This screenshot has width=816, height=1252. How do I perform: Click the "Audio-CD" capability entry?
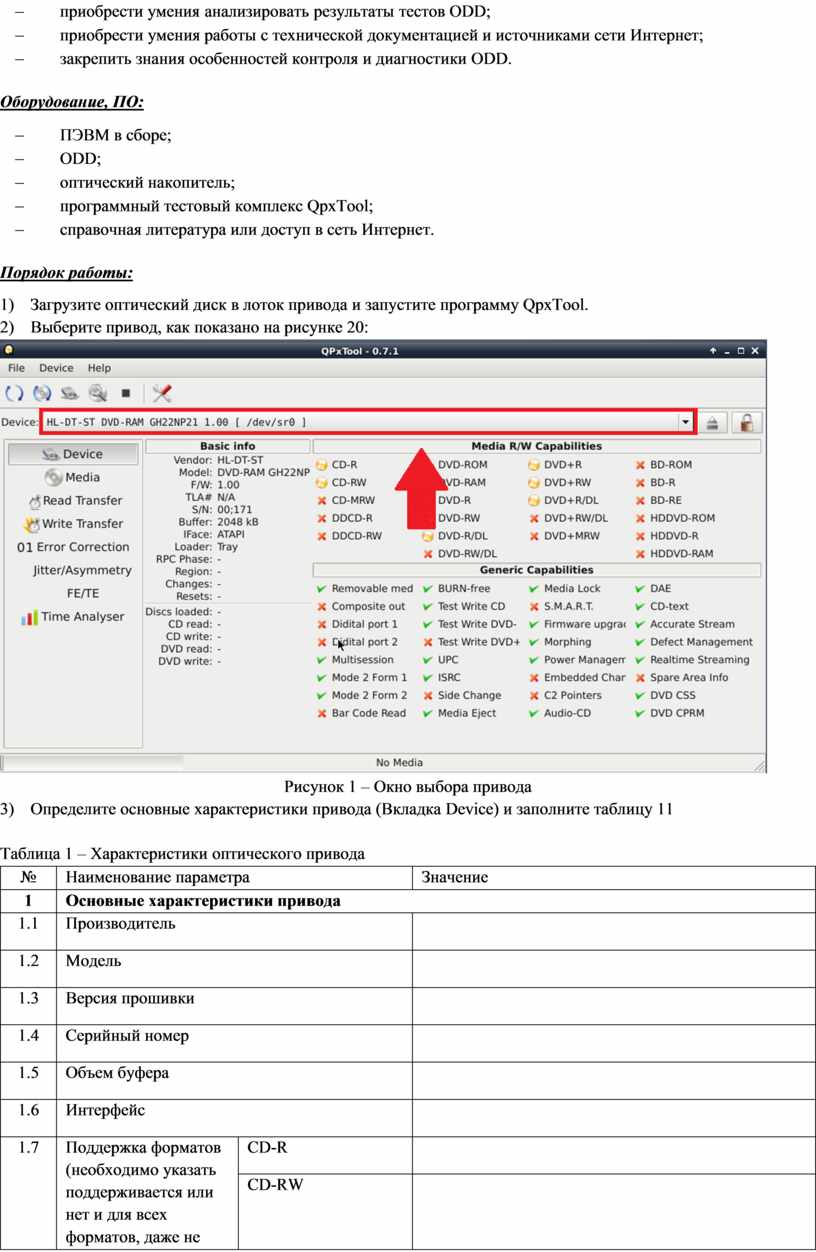pyautogui.click(x=559, y=713)
